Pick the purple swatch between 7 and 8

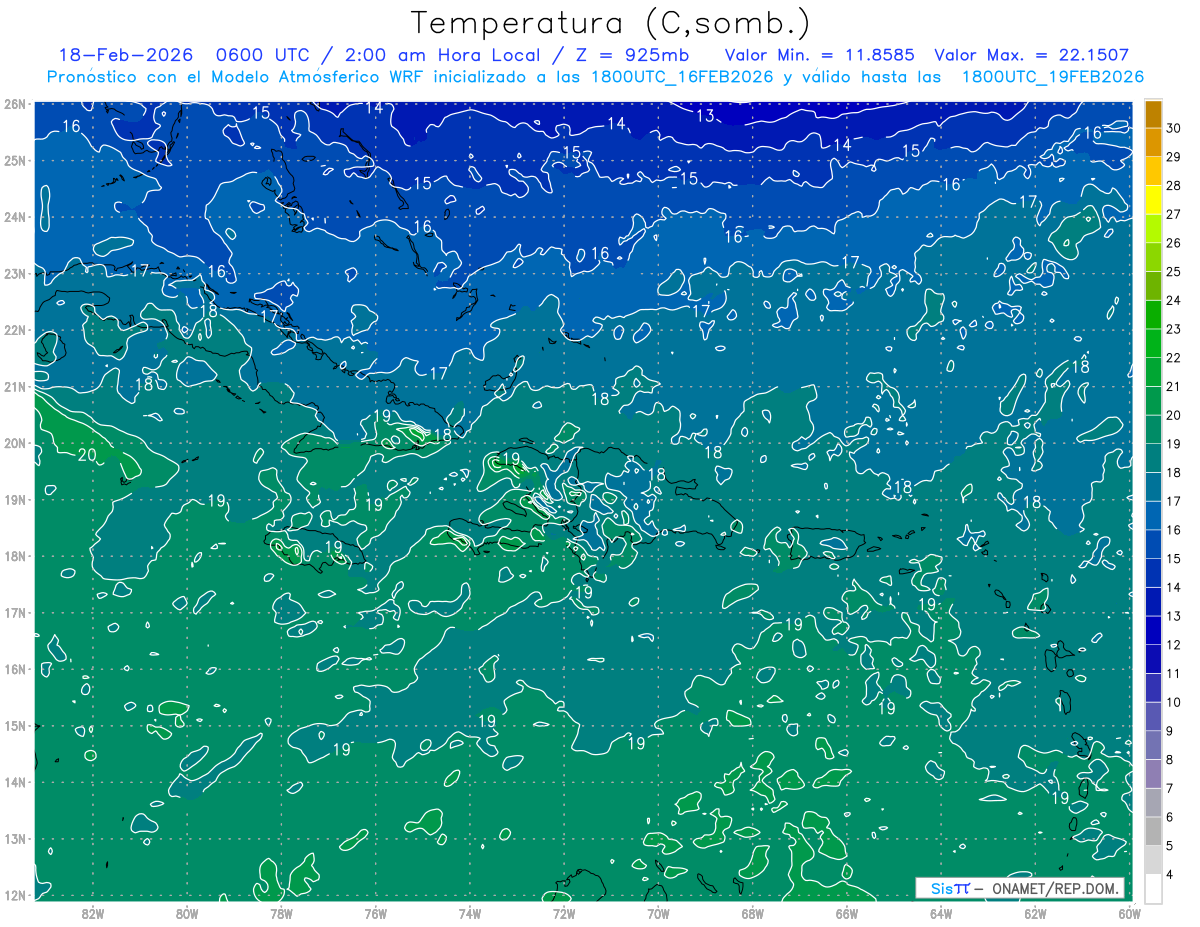(x=1153, y=774)
